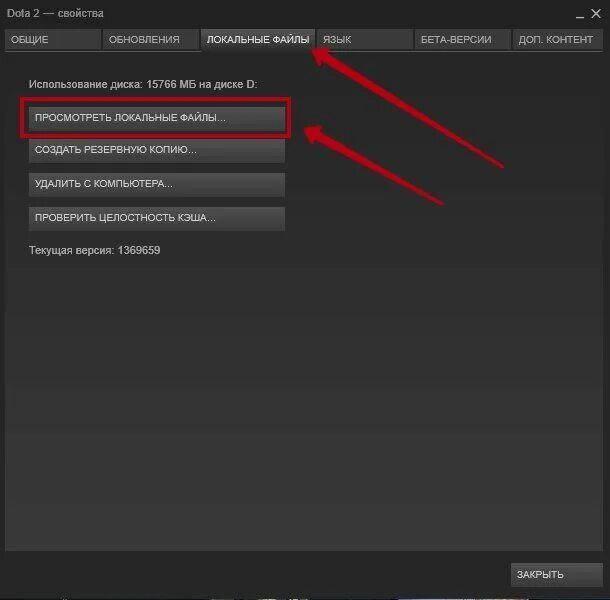Click the Текущая версия: 1369659 text
This screenshot has height=600, width=610.
[x=95, y=250]
